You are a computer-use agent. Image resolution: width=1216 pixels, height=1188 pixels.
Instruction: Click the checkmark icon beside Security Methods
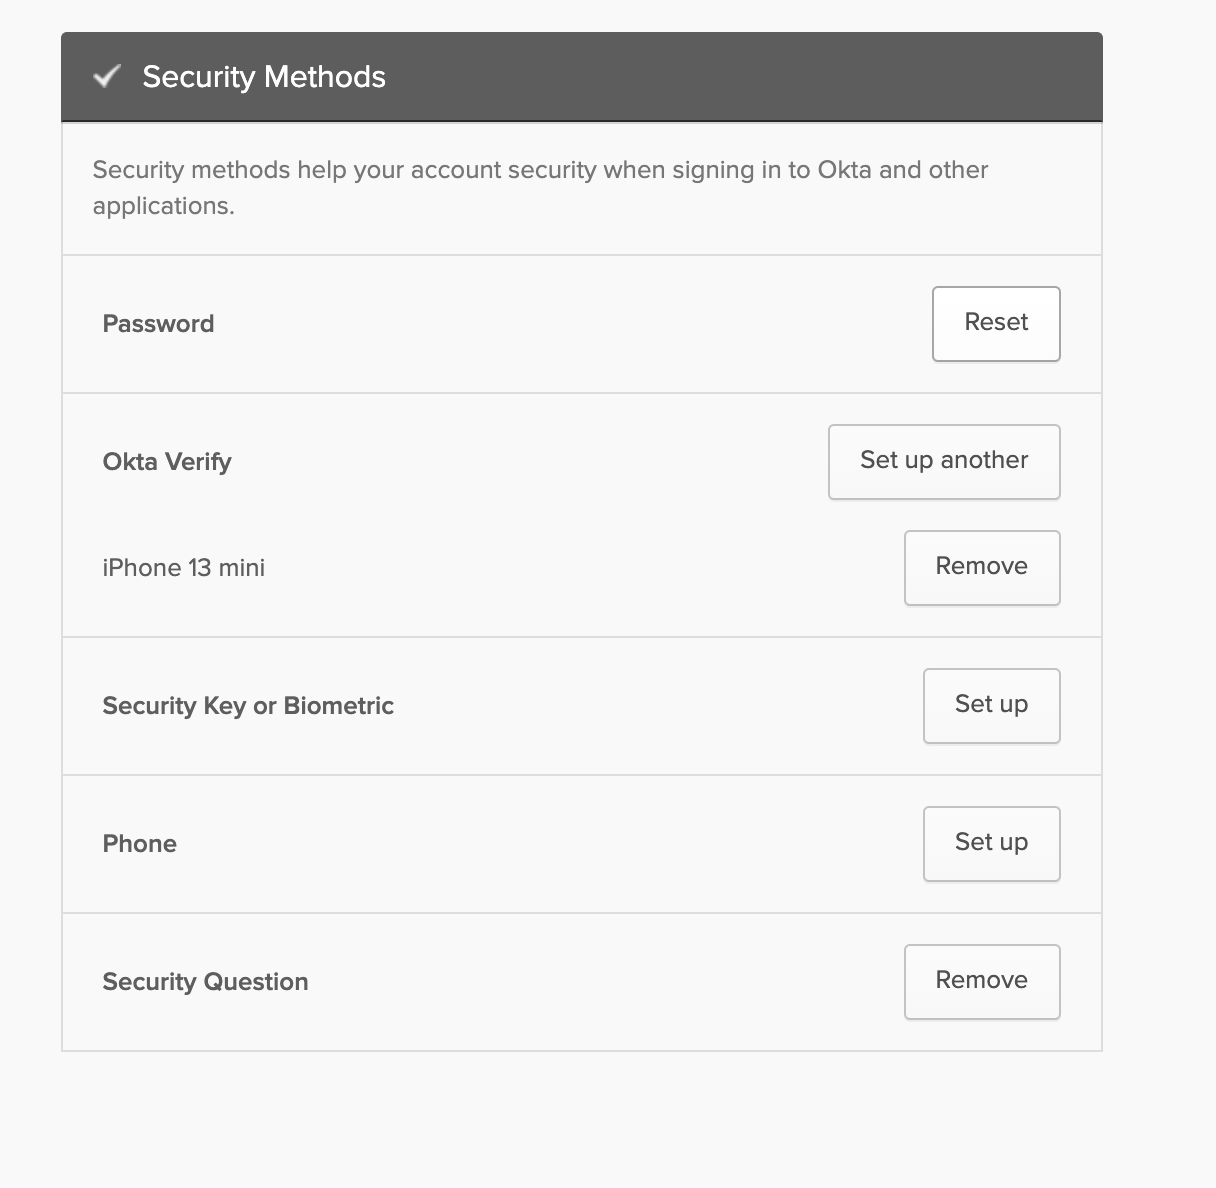[107, 76]
